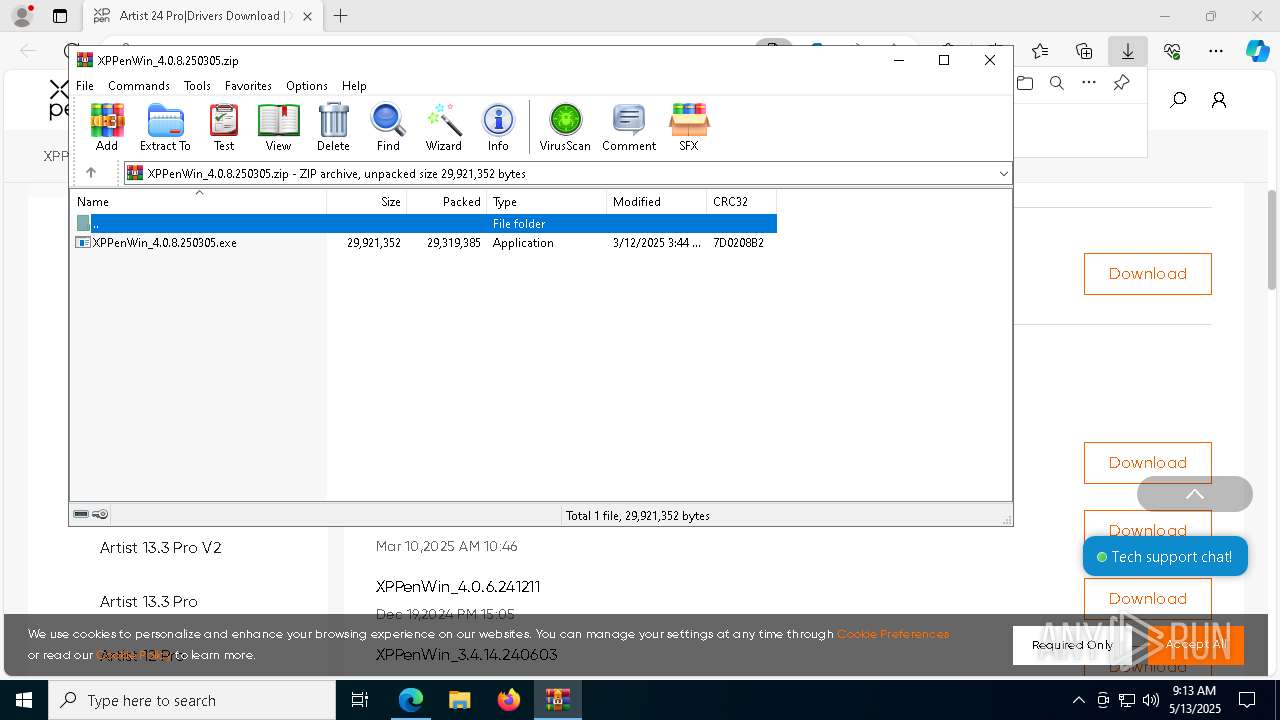Viewport: 1280px width, 720px height.
Task: Click the Delete trash icon
Action: coord(333,127)
